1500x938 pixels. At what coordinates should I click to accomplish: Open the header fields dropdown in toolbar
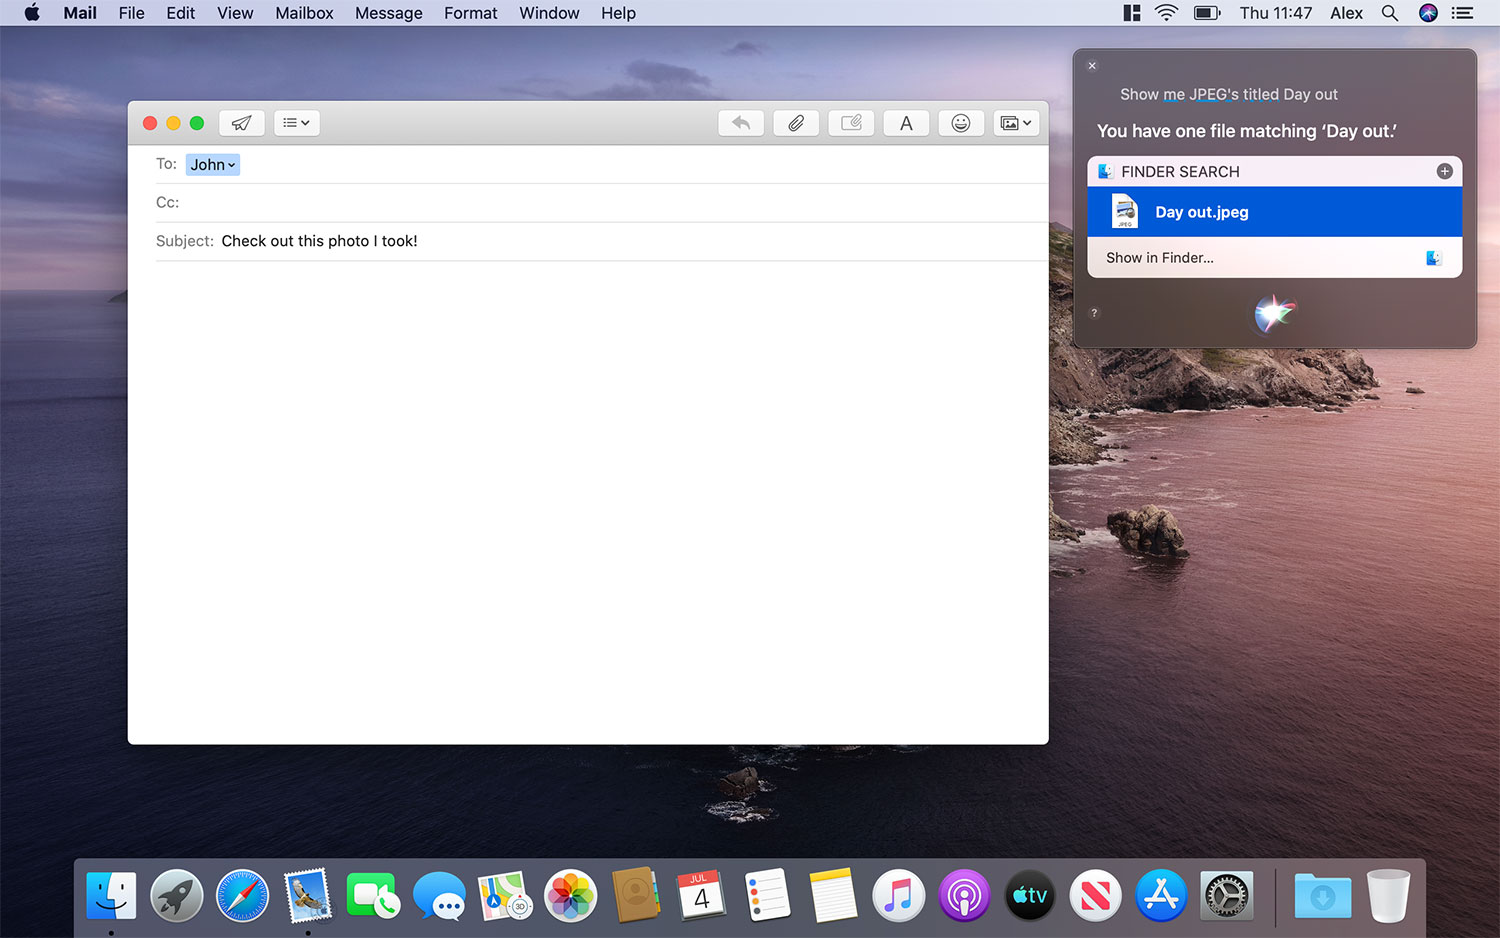[296, 122]
